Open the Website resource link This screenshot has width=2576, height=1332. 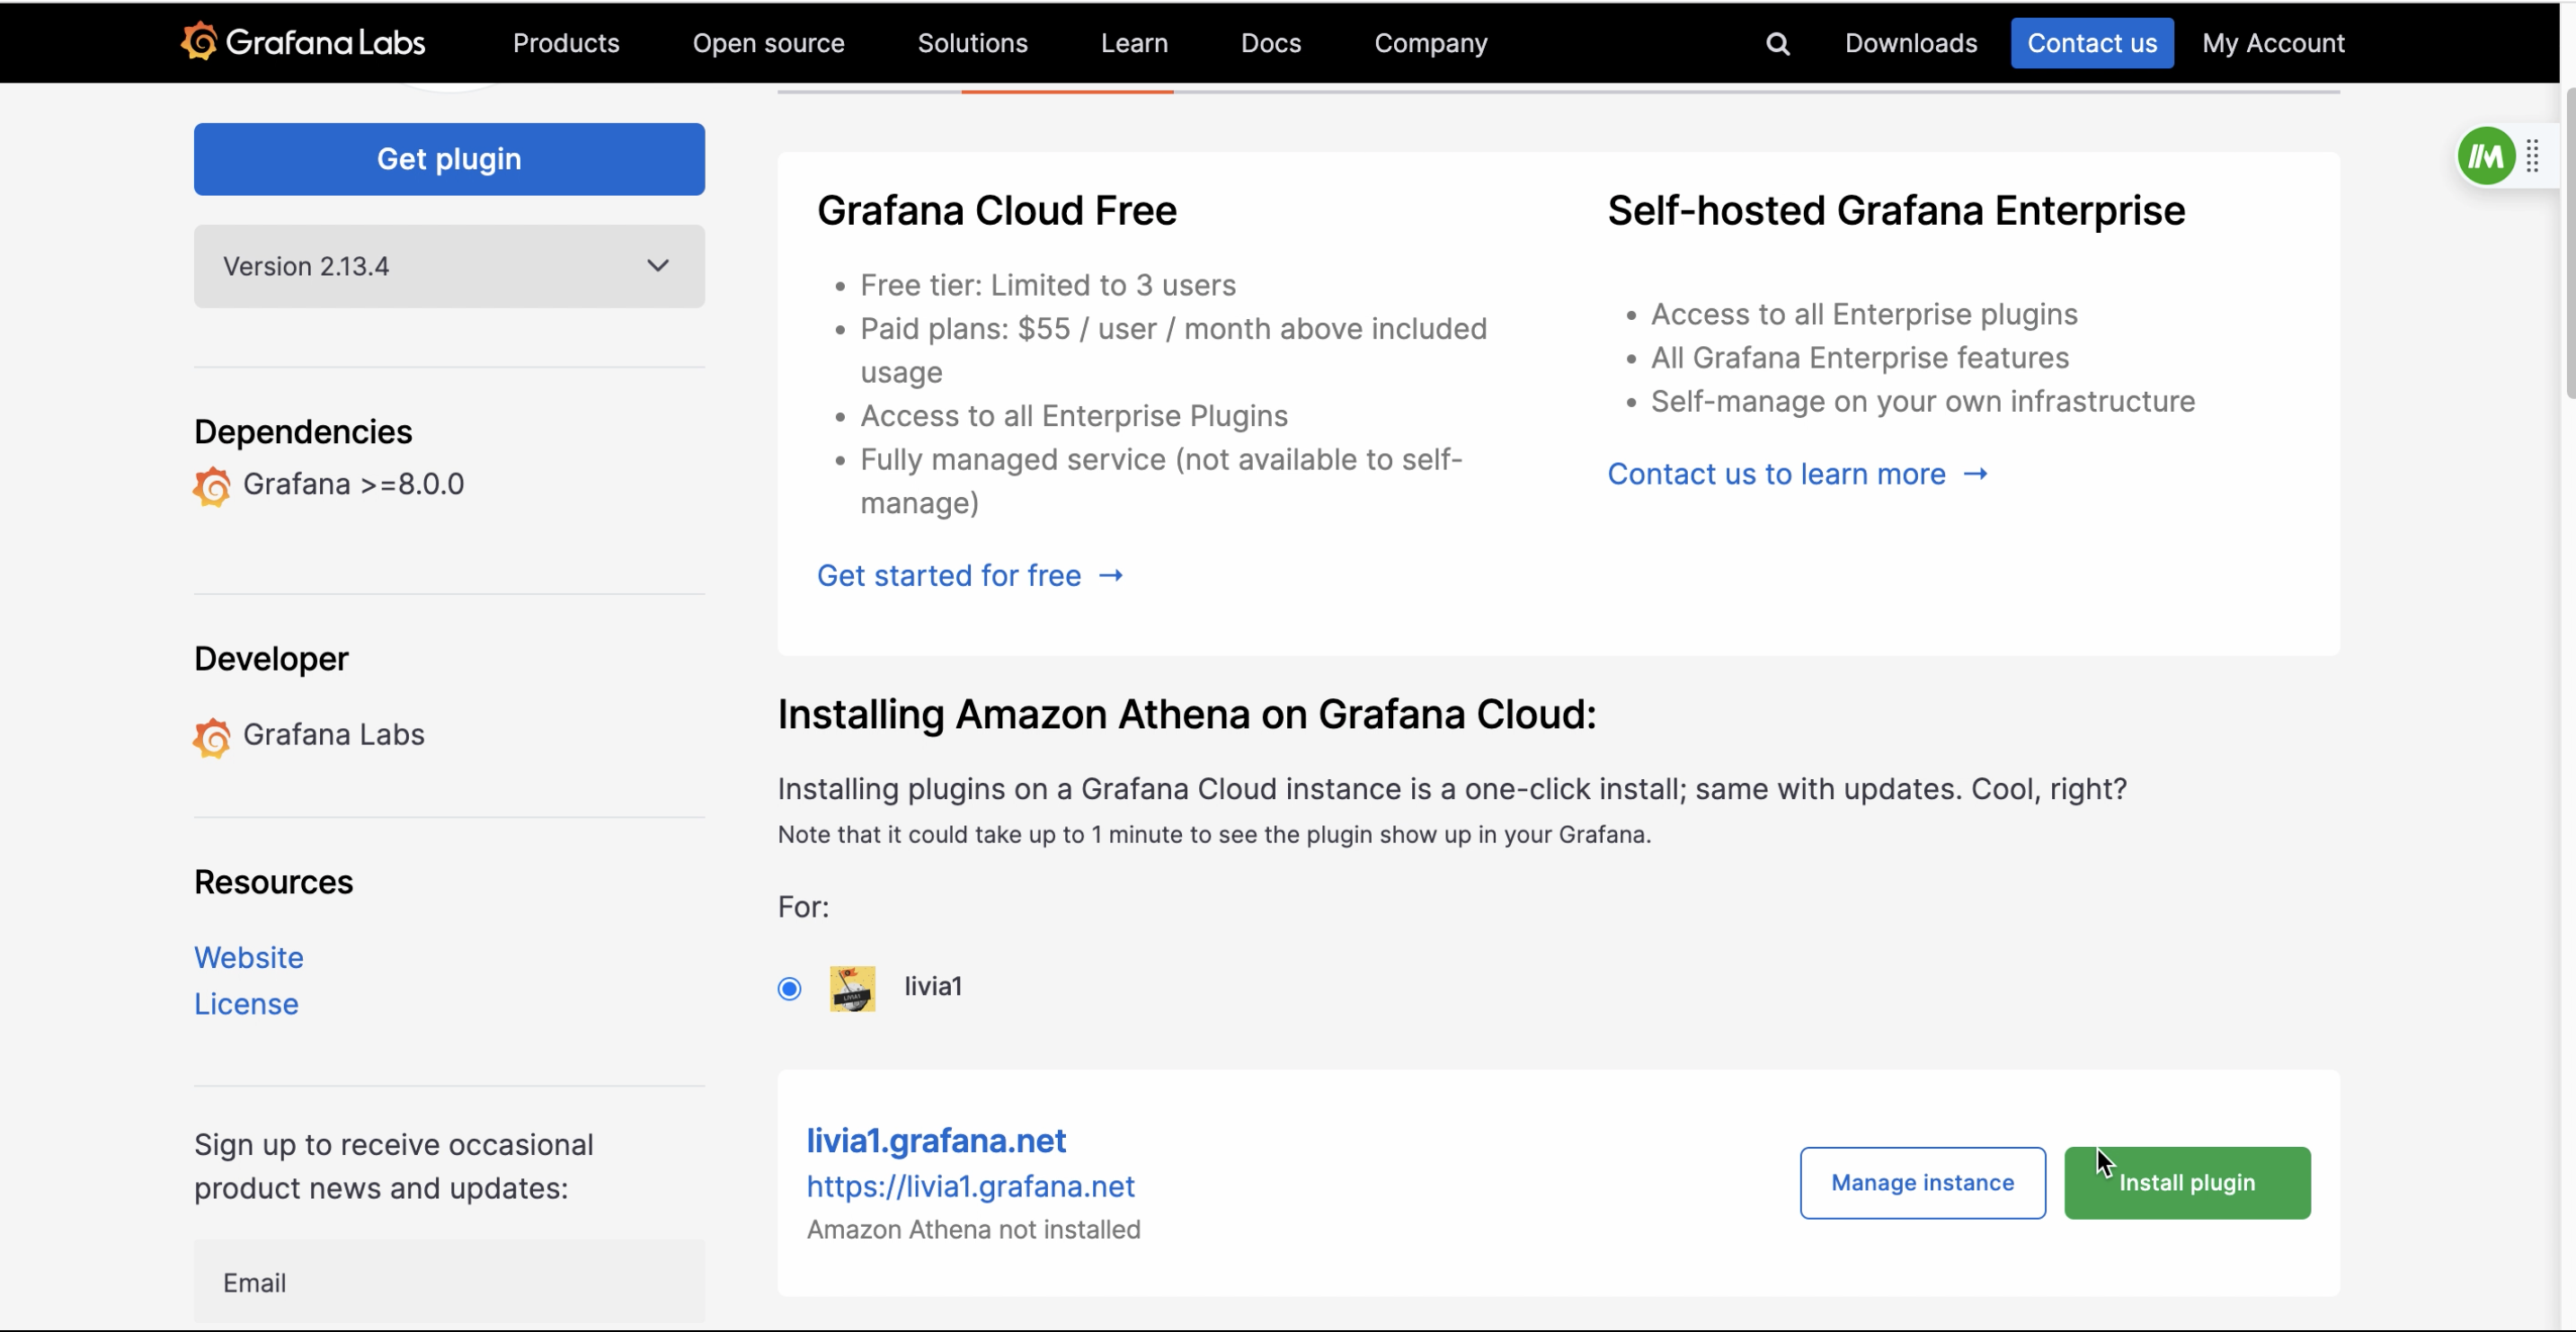pos(248,957)
